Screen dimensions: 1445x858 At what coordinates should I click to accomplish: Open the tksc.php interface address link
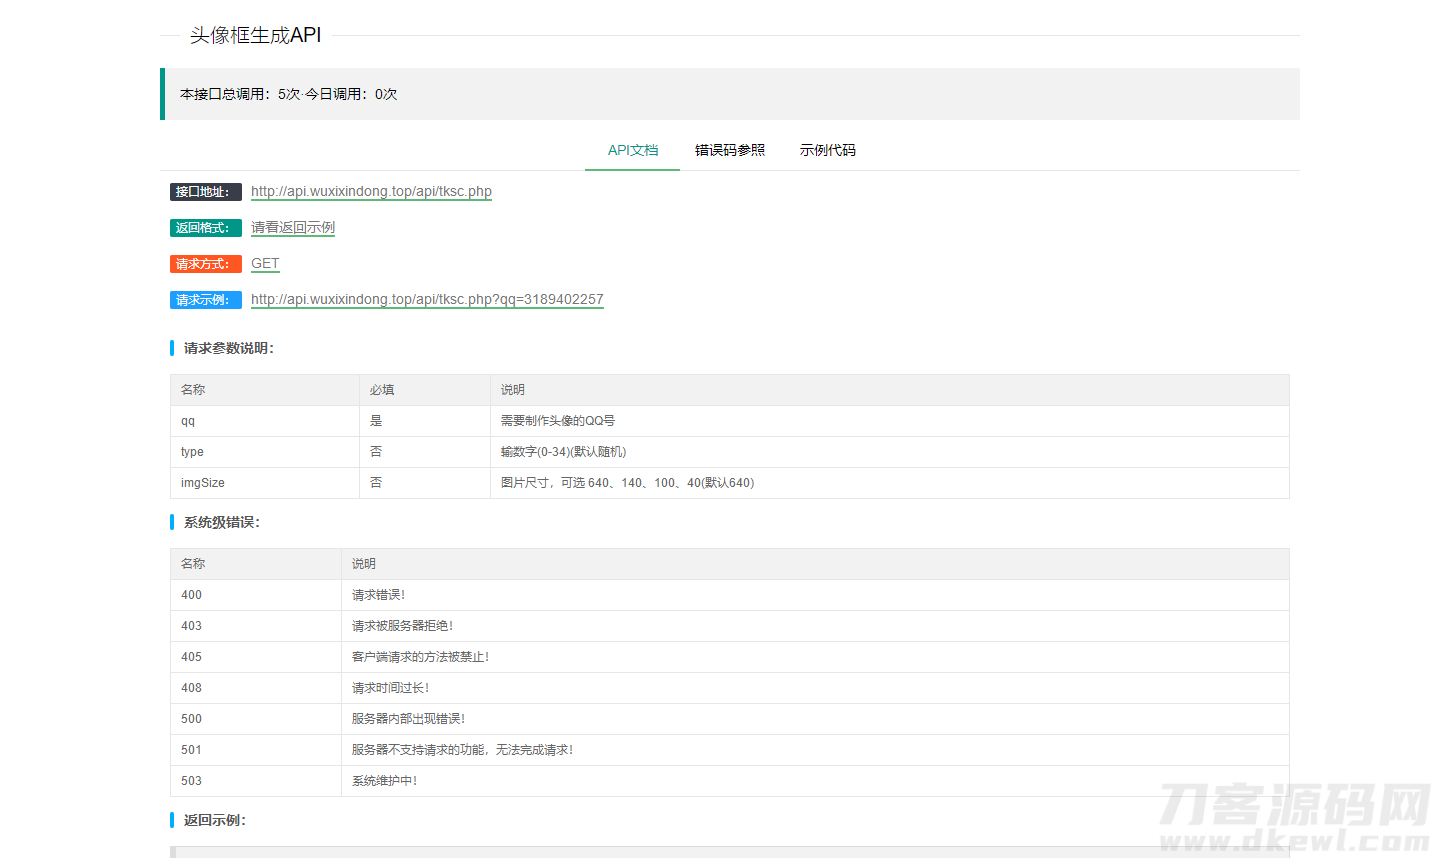371,191
